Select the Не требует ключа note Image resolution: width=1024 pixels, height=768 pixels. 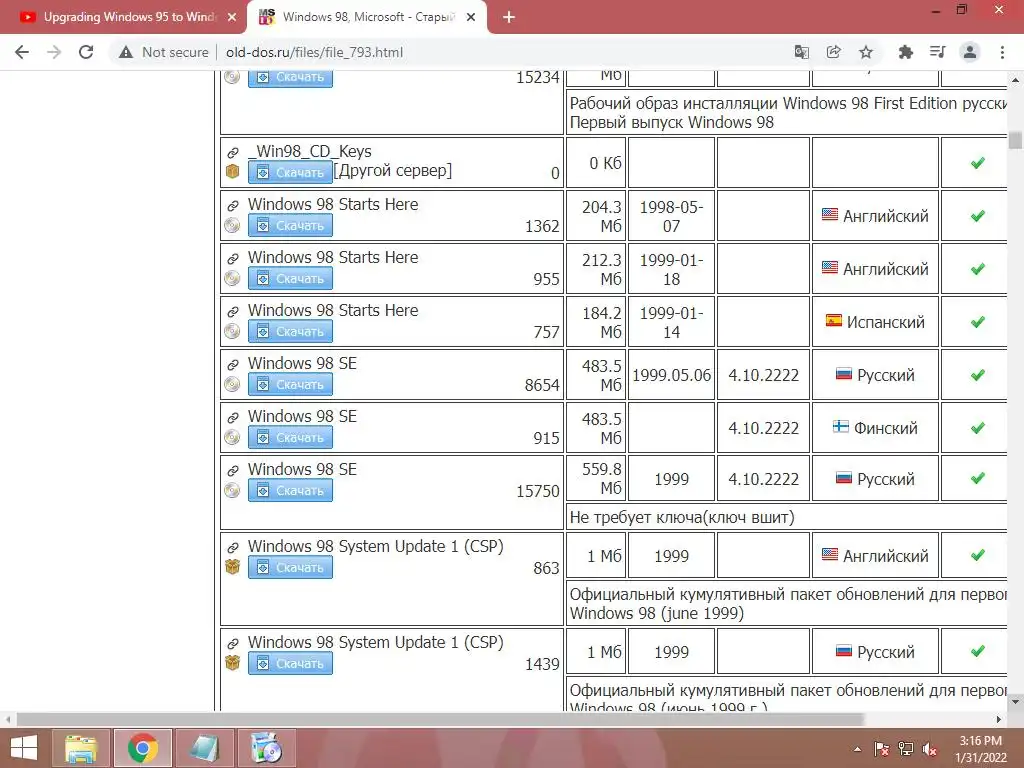(x=682, y=517)
